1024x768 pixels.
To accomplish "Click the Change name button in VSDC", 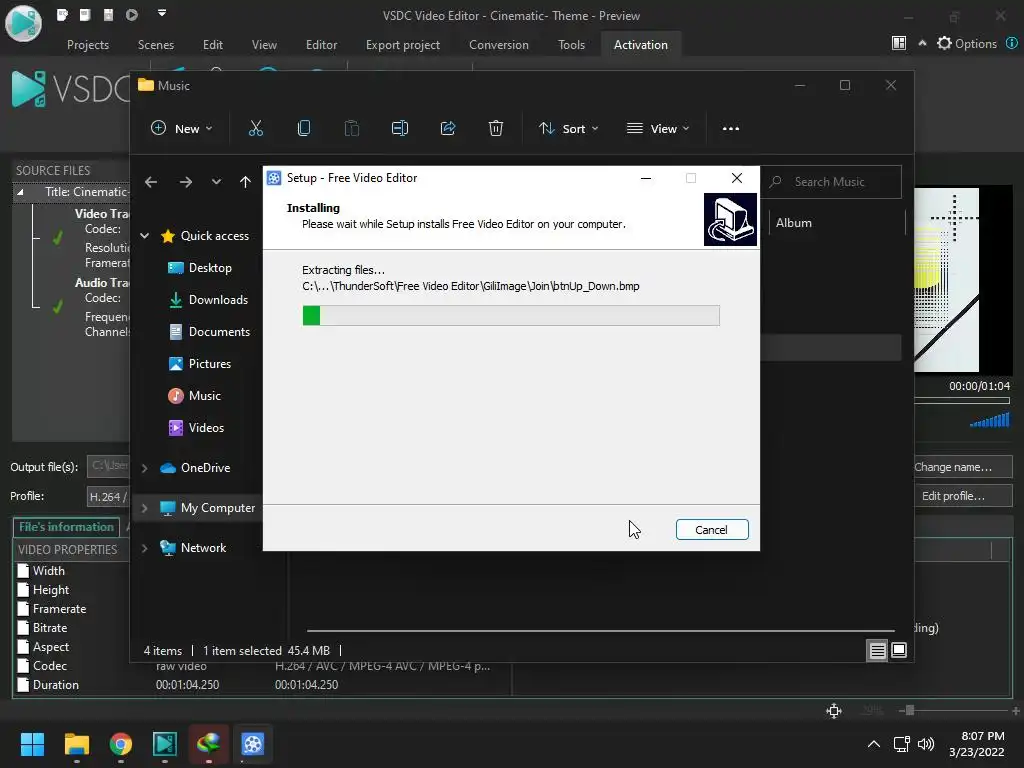I will pyautogui.click(x=962, y=467).
